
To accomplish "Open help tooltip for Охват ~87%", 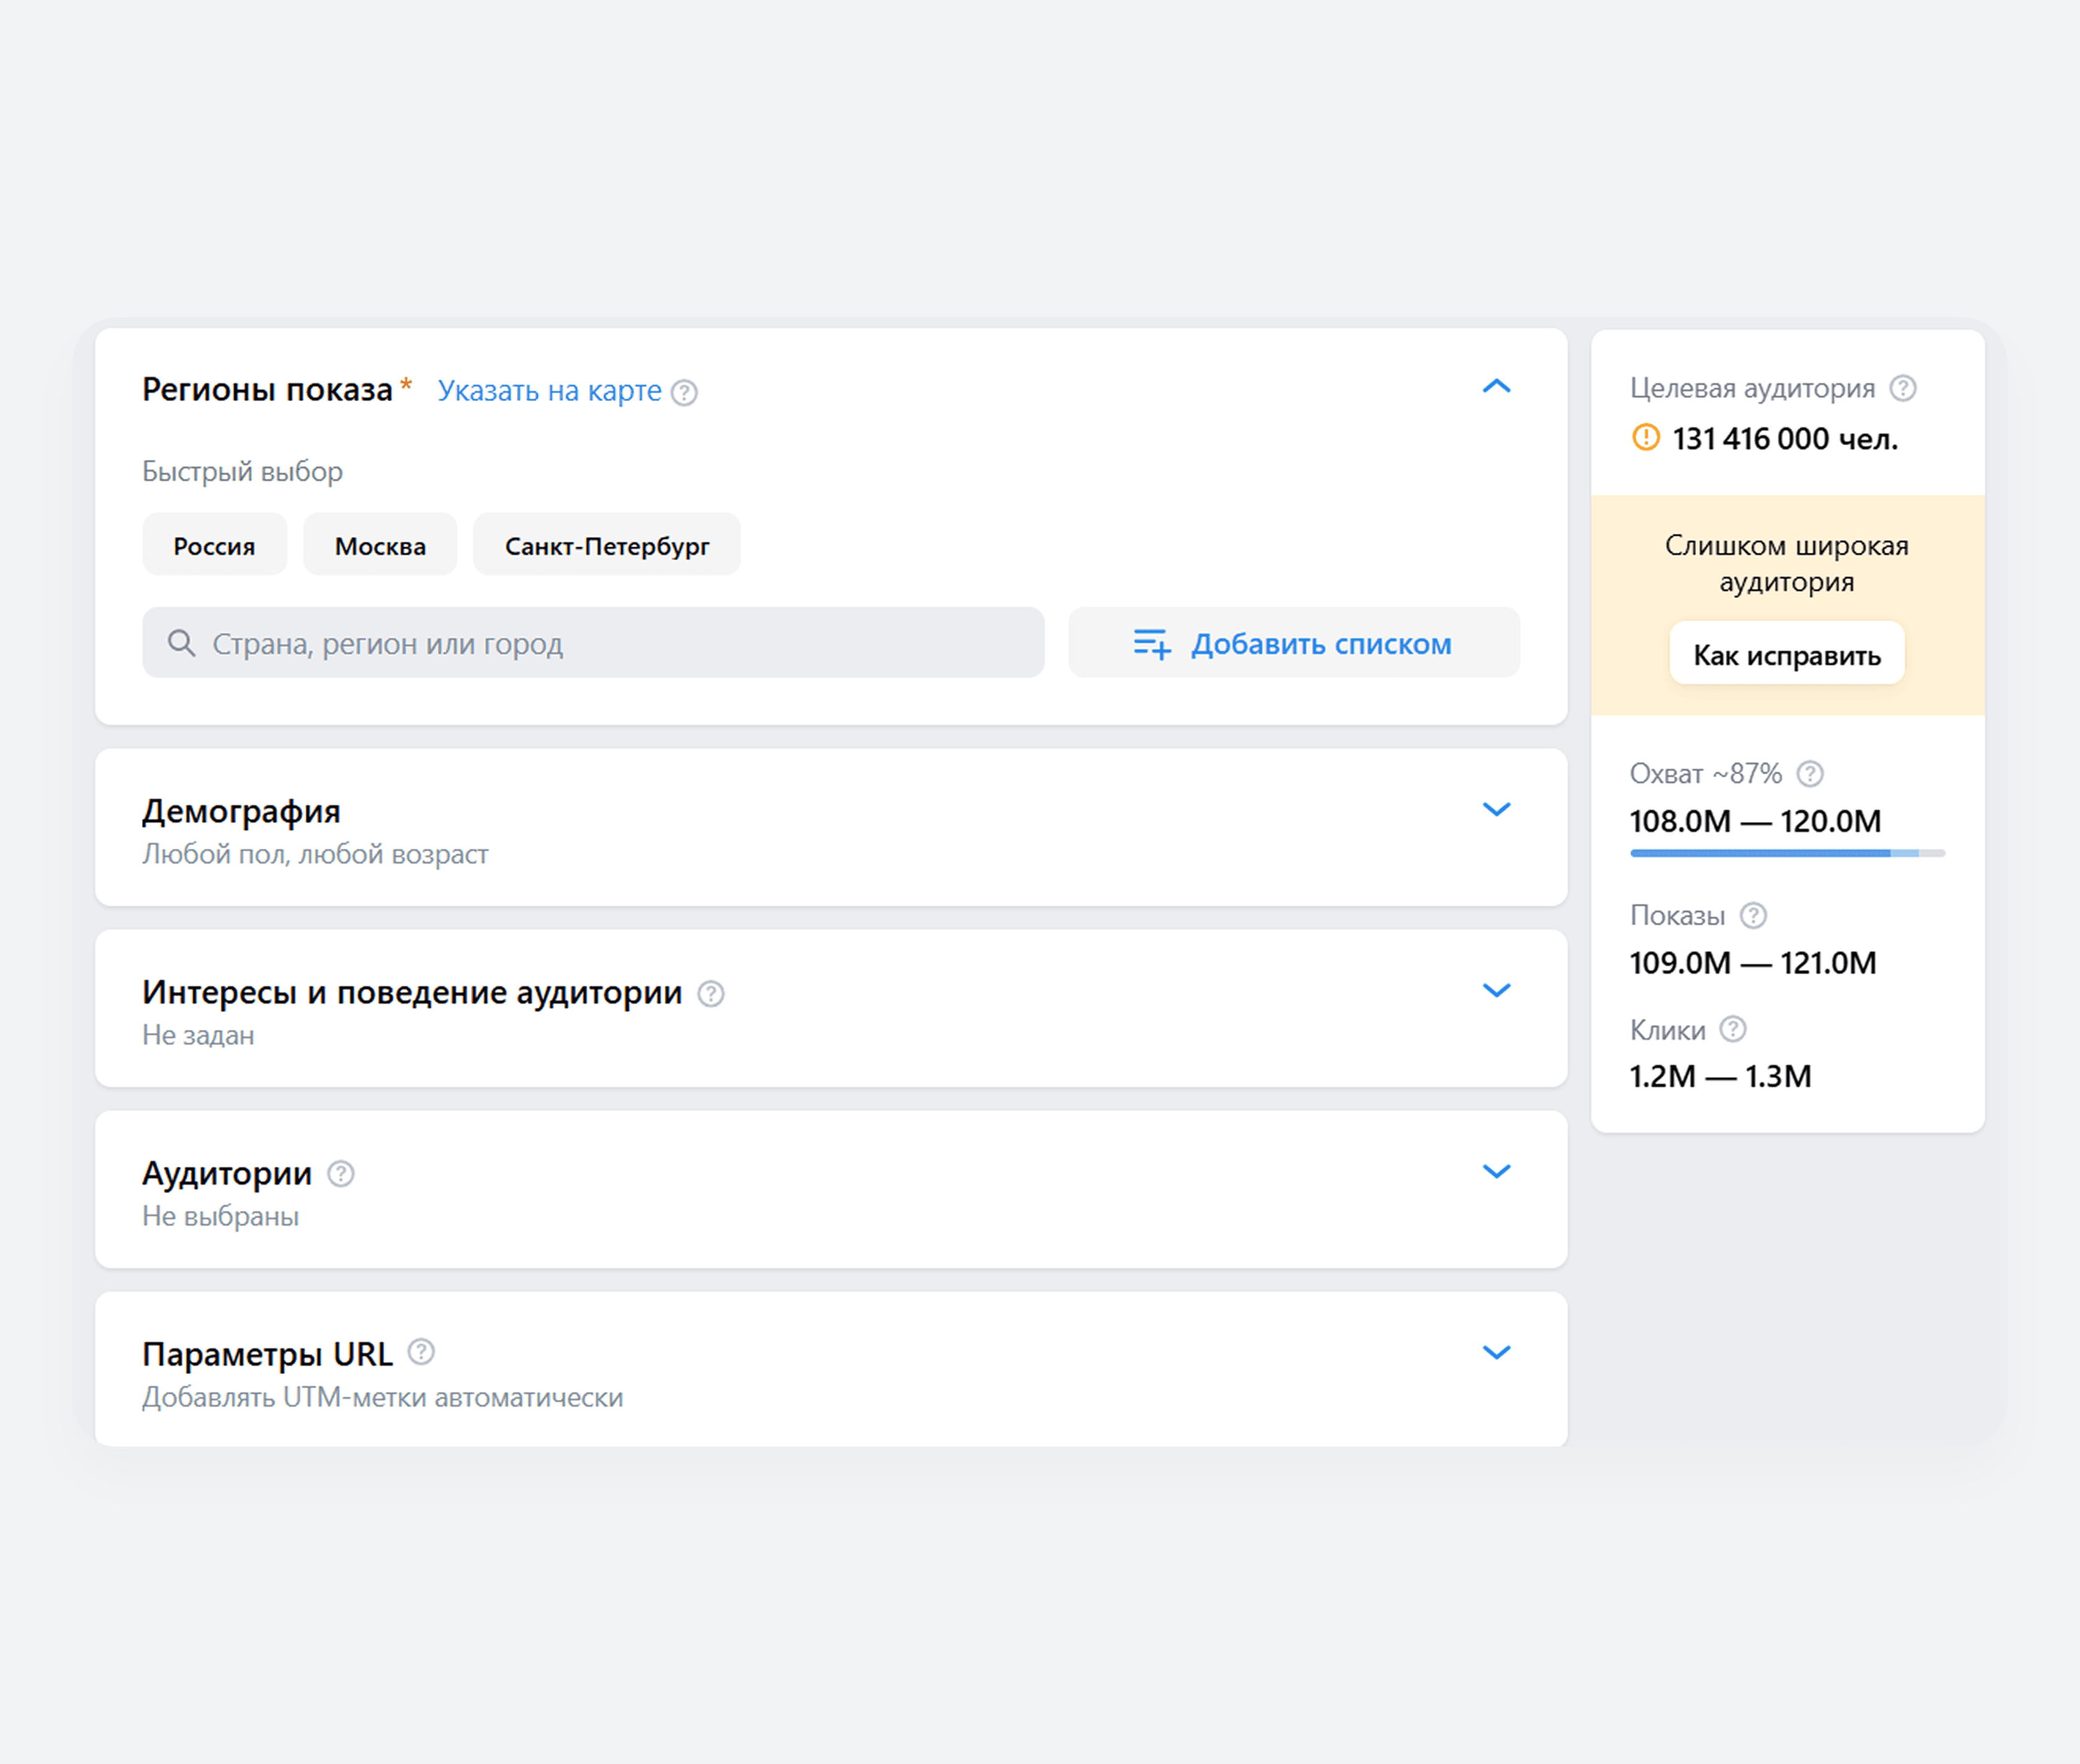I will pos(1809,773).
